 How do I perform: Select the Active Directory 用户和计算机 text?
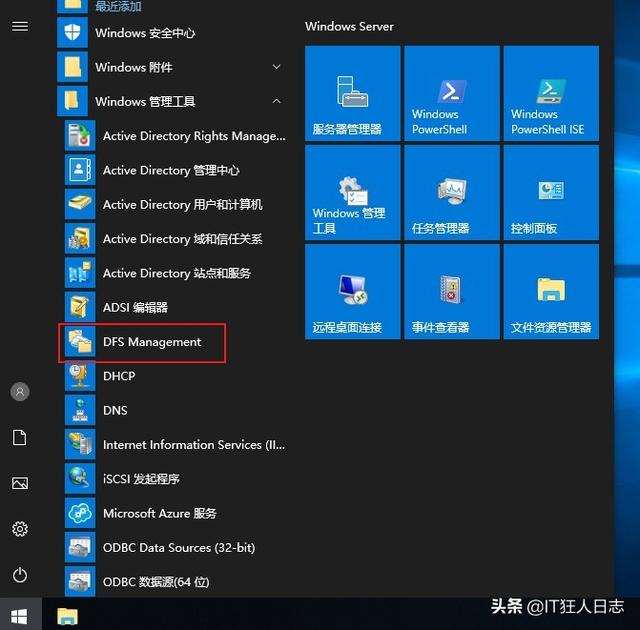[x=182, y=204]
